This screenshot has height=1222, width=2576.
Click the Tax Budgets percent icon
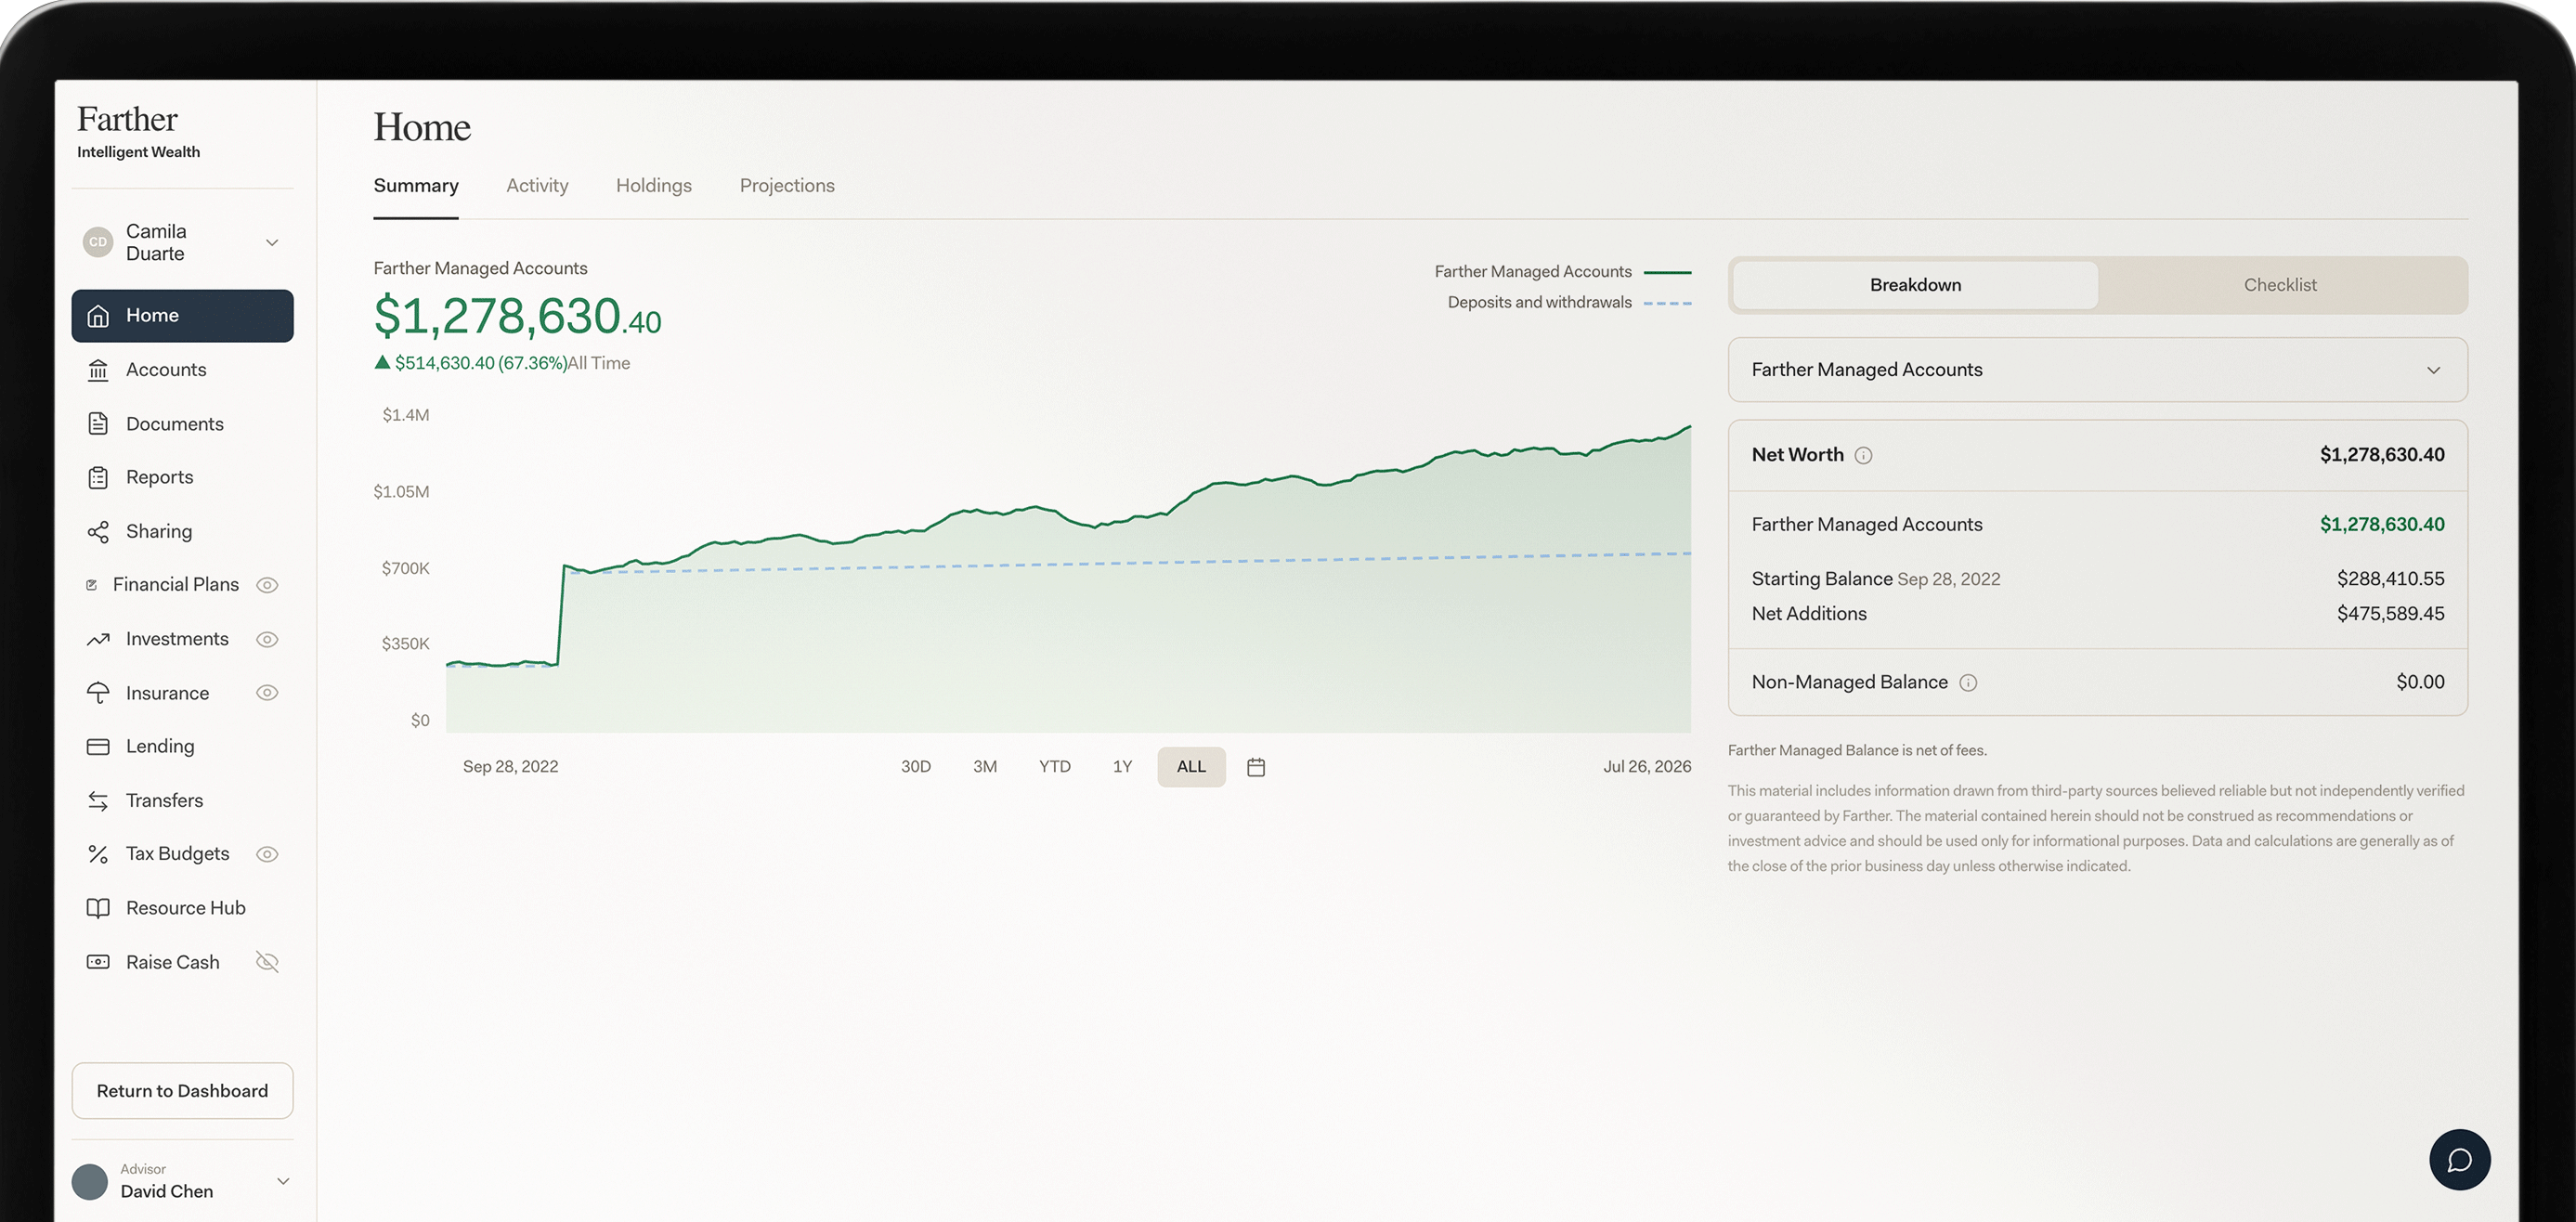coord(98,854)
